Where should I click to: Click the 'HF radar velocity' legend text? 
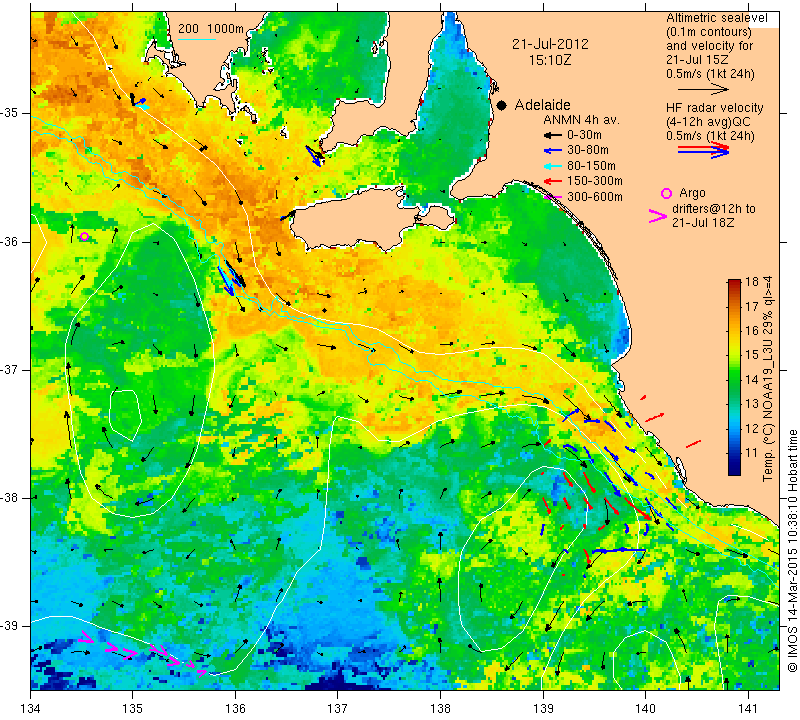click(x=714, y=108)
